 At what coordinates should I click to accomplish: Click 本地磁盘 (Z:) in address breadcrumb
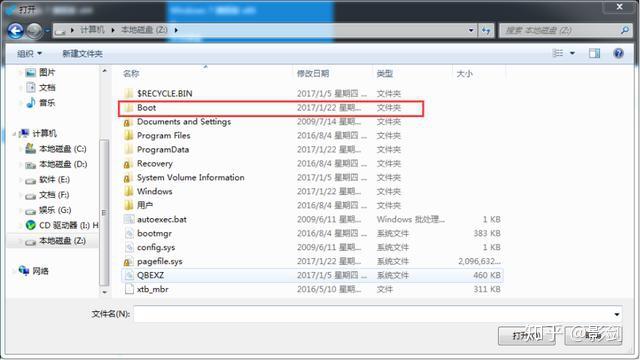tap(144, 30)
